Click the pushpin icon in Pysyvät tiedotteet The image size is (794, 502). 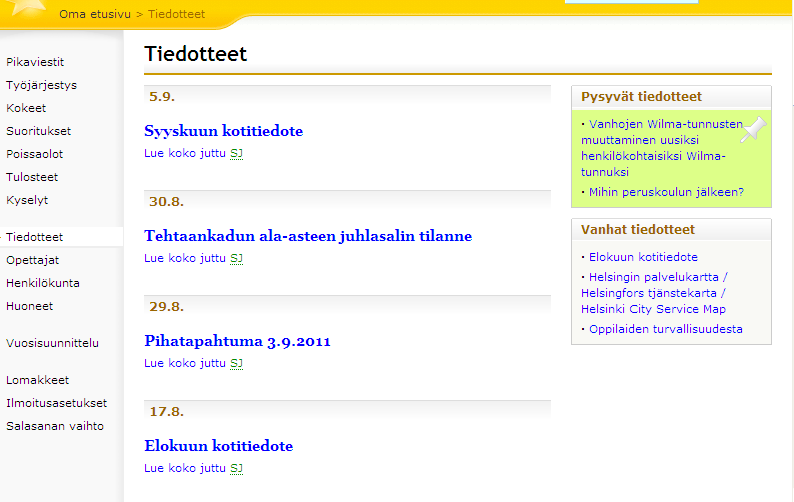tap(753, 129)
